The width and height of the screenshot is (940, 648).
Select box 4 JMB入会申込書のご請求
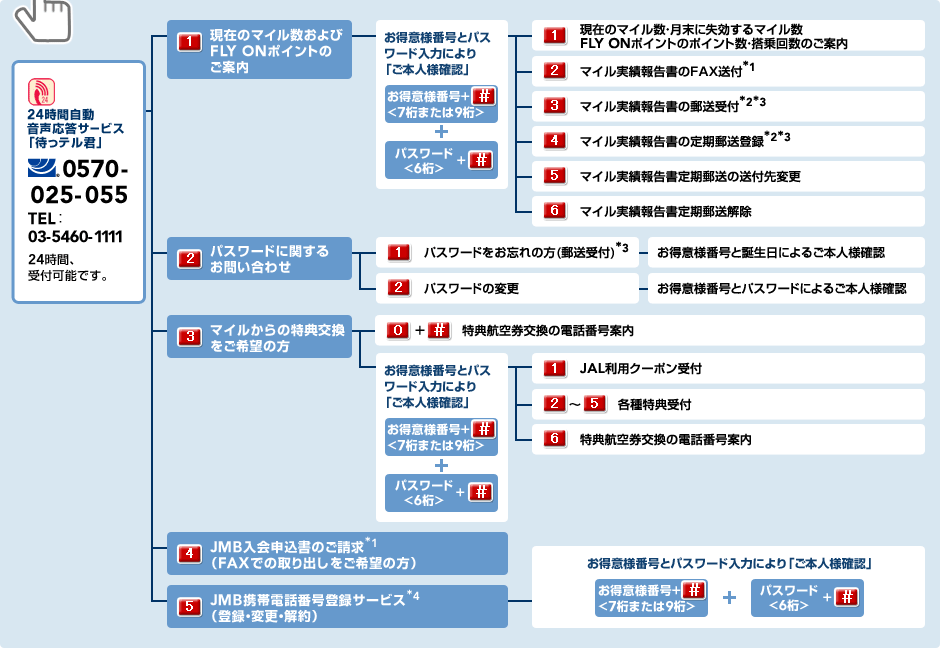coord(337,553)
